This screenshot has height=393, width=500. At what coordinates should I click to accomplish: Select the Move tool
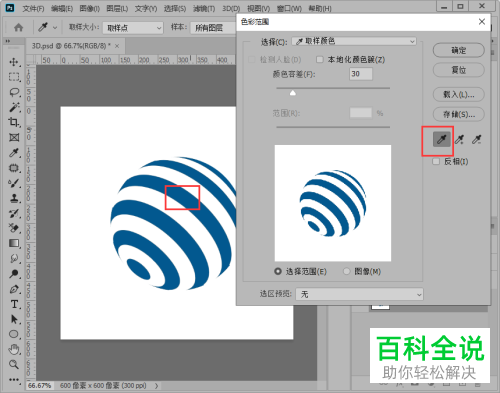(x=14, y=62)
